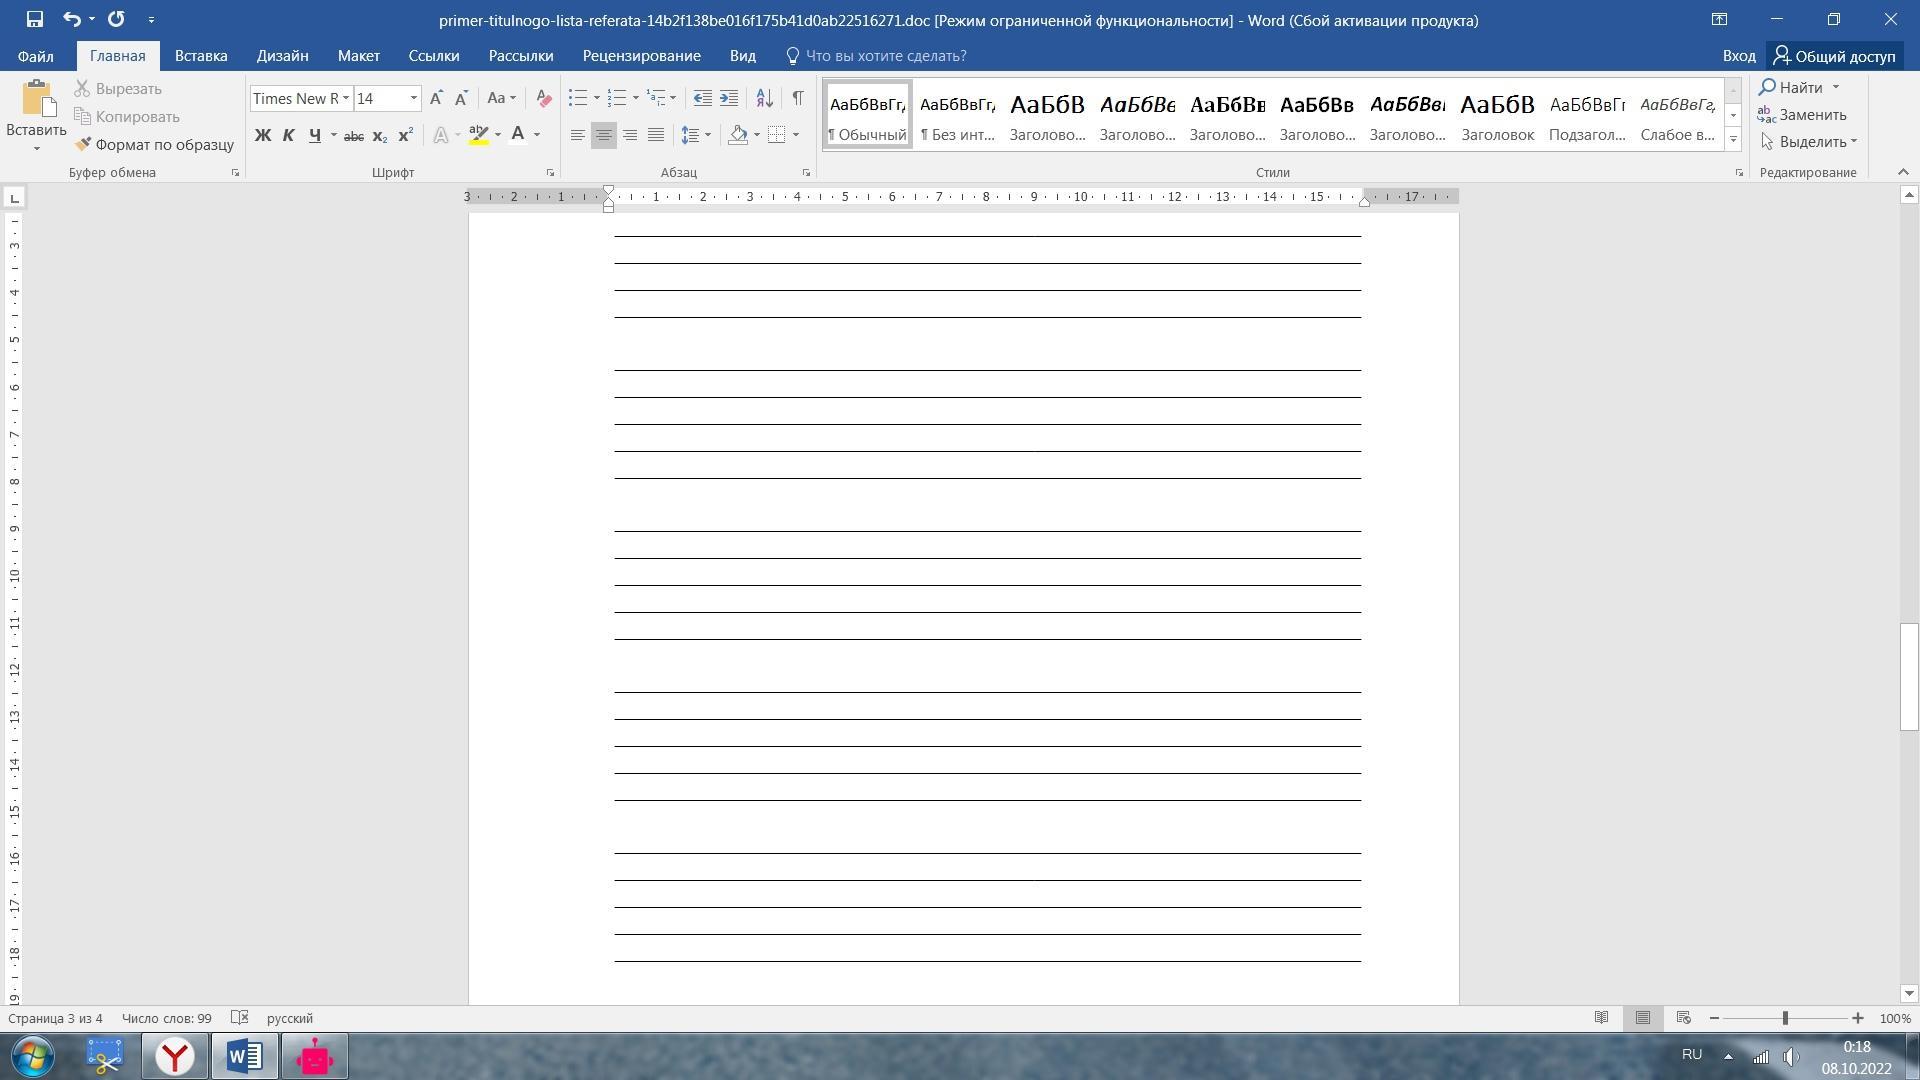The height and width of the screenshot is (1080, 1920).
Task: Open line spacing dropdown
Action: tap(695, 135)
